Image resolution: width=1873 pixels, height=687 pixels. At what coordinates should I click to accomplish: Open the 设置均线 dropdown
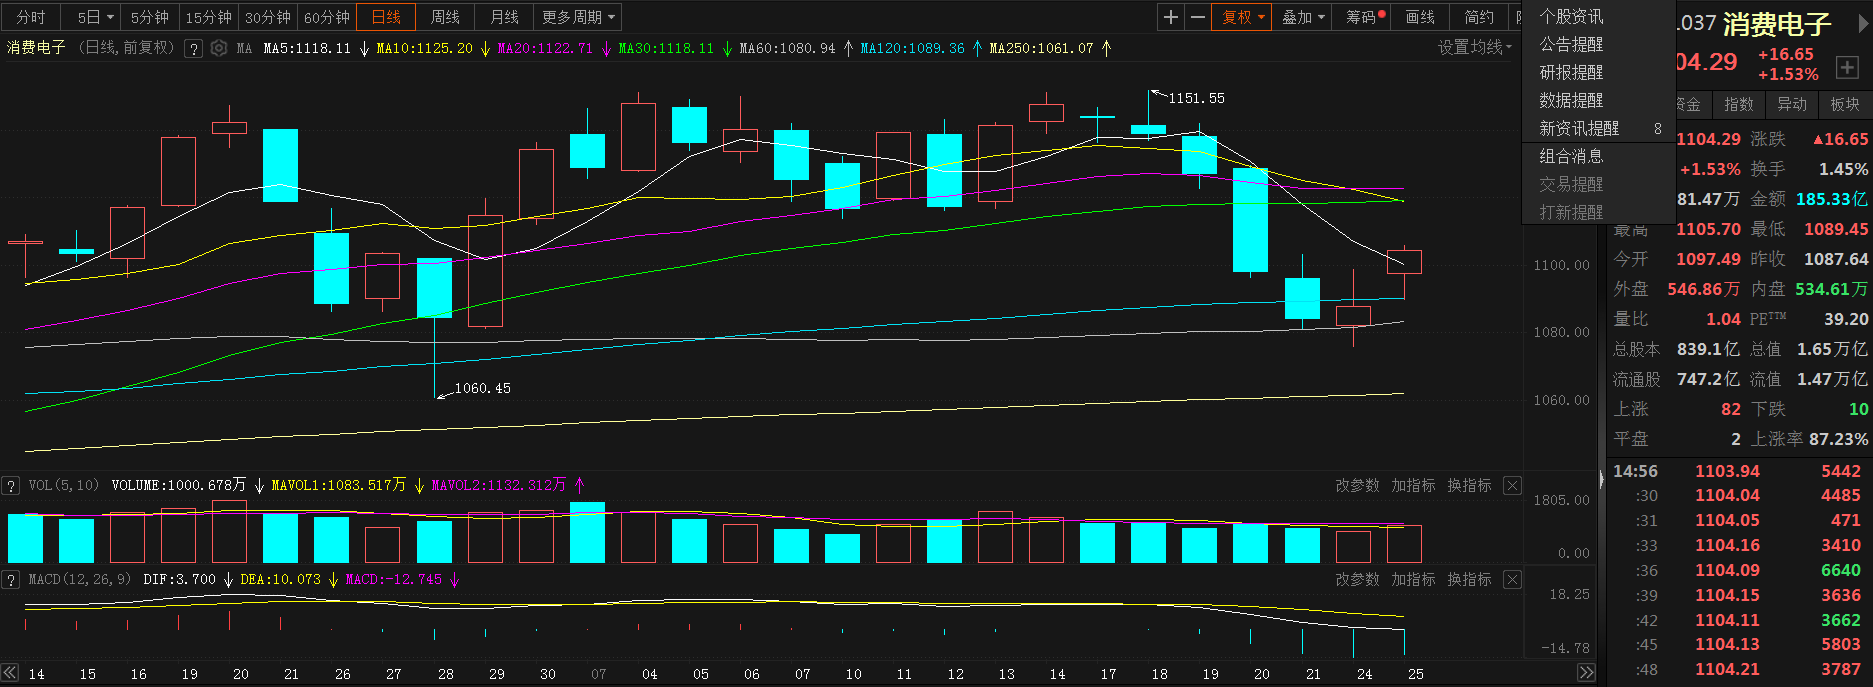coord(1474,48)
